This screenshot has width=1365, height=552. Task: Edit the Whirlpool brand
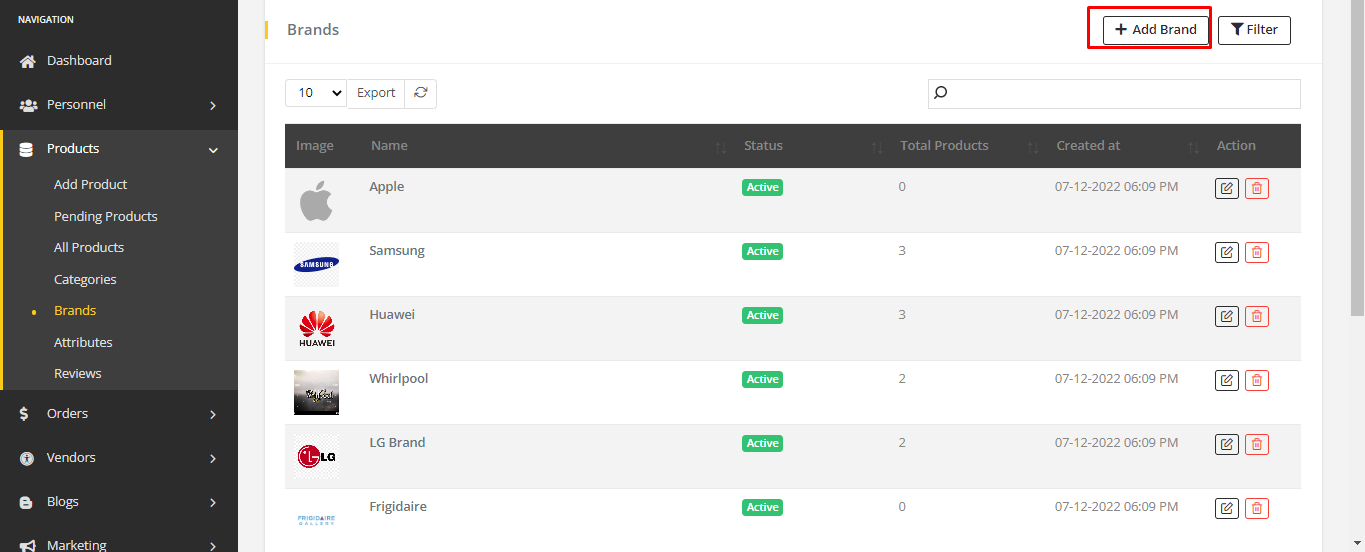[1227, 380]
